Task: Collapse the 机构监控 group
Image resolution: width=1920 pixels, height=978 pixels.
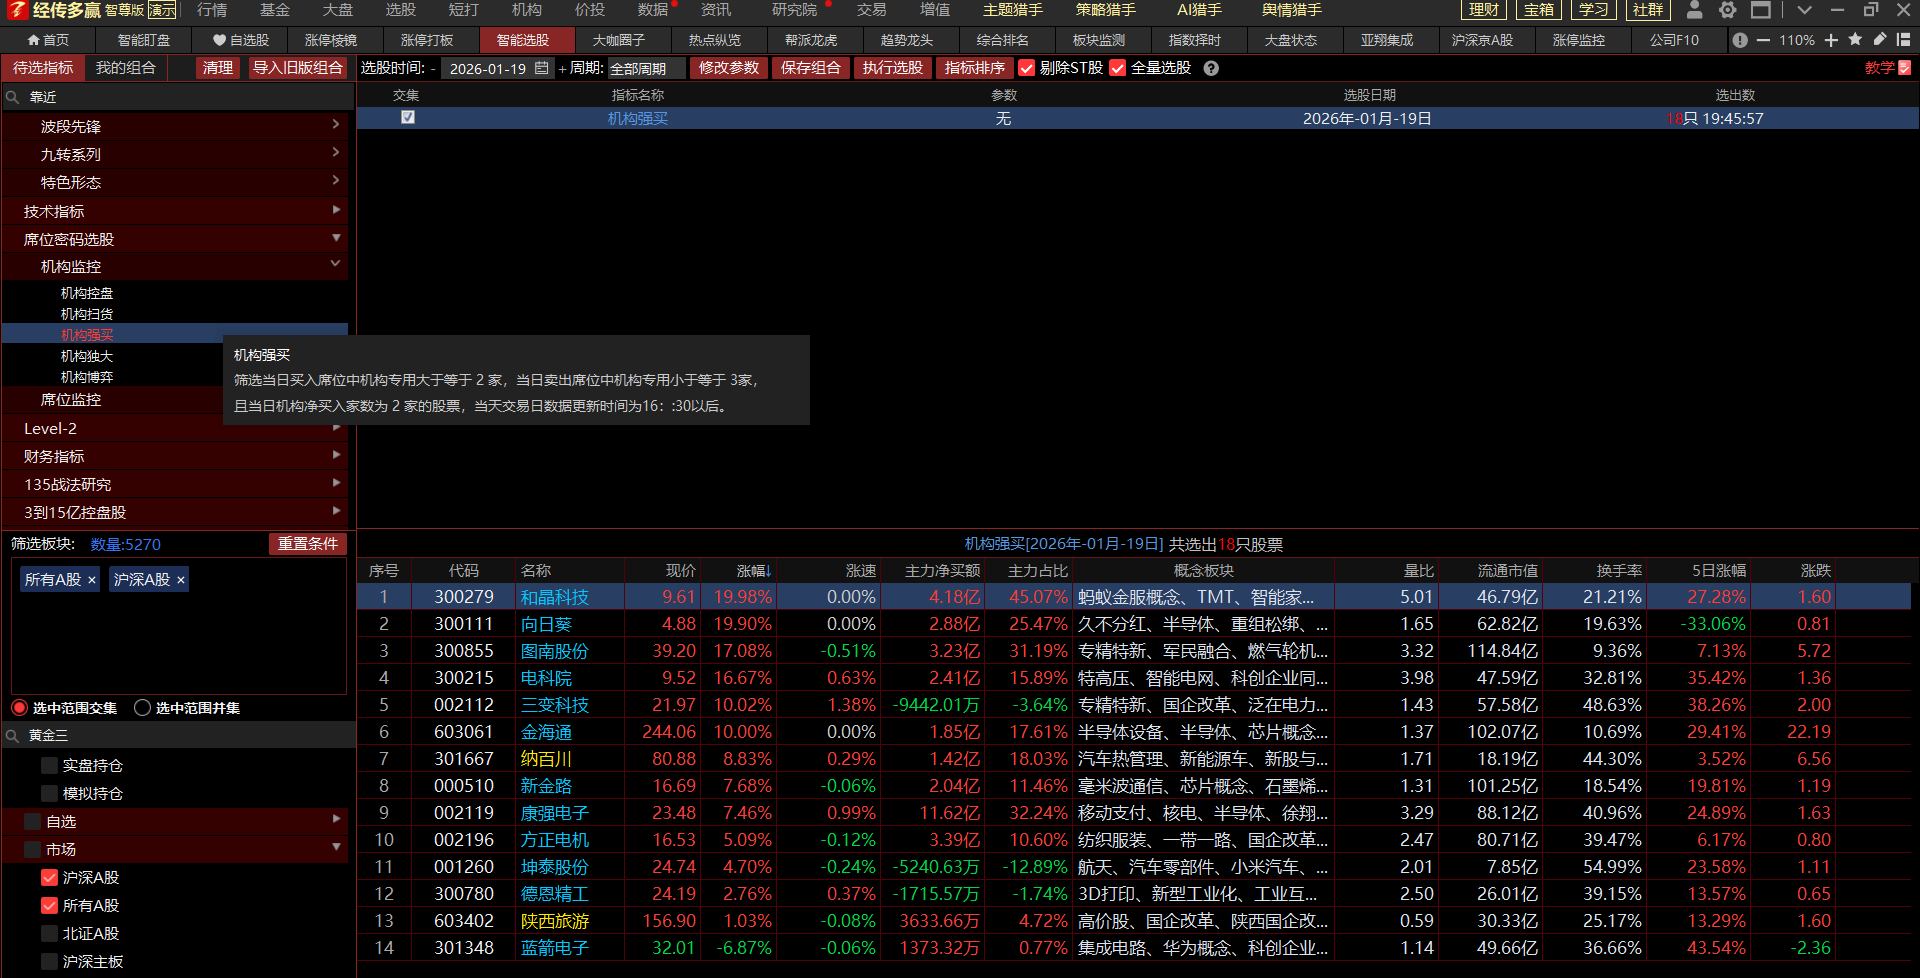Action: click(x=336, y=264)
